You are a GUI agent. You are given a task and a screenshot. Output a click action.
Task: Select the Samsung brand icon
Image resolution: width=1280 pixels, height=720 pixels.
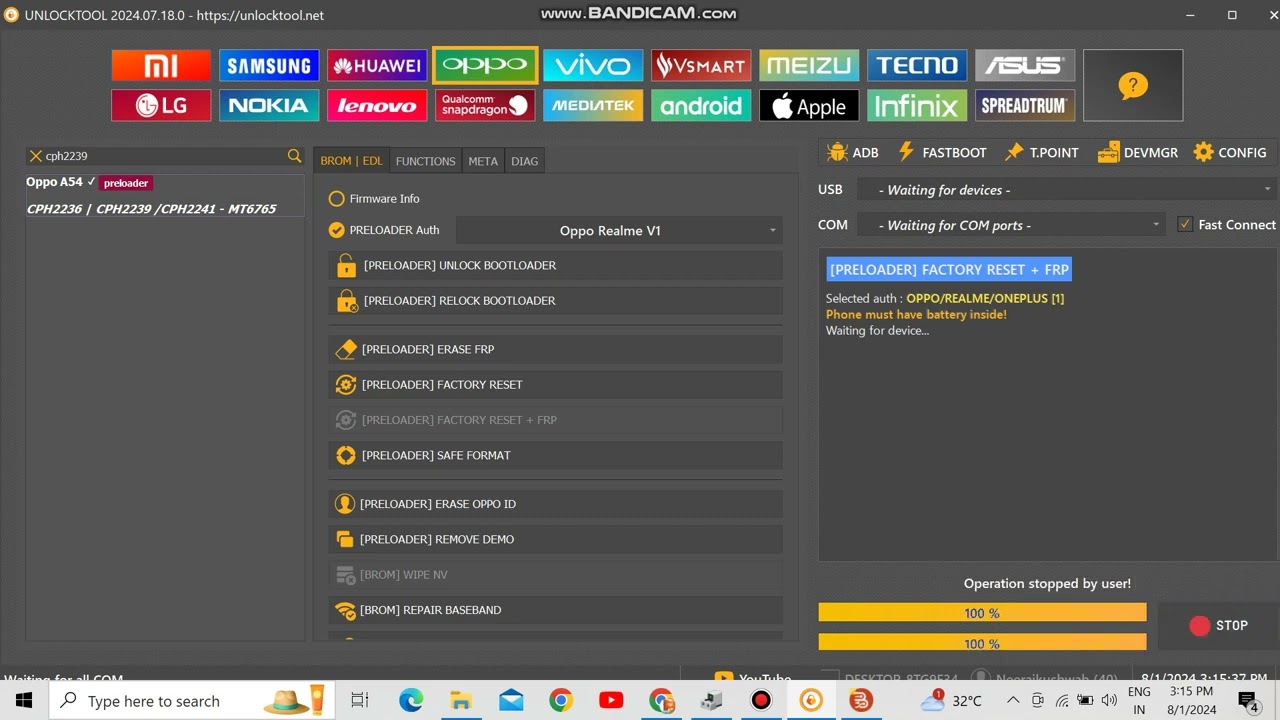(269, 66)
